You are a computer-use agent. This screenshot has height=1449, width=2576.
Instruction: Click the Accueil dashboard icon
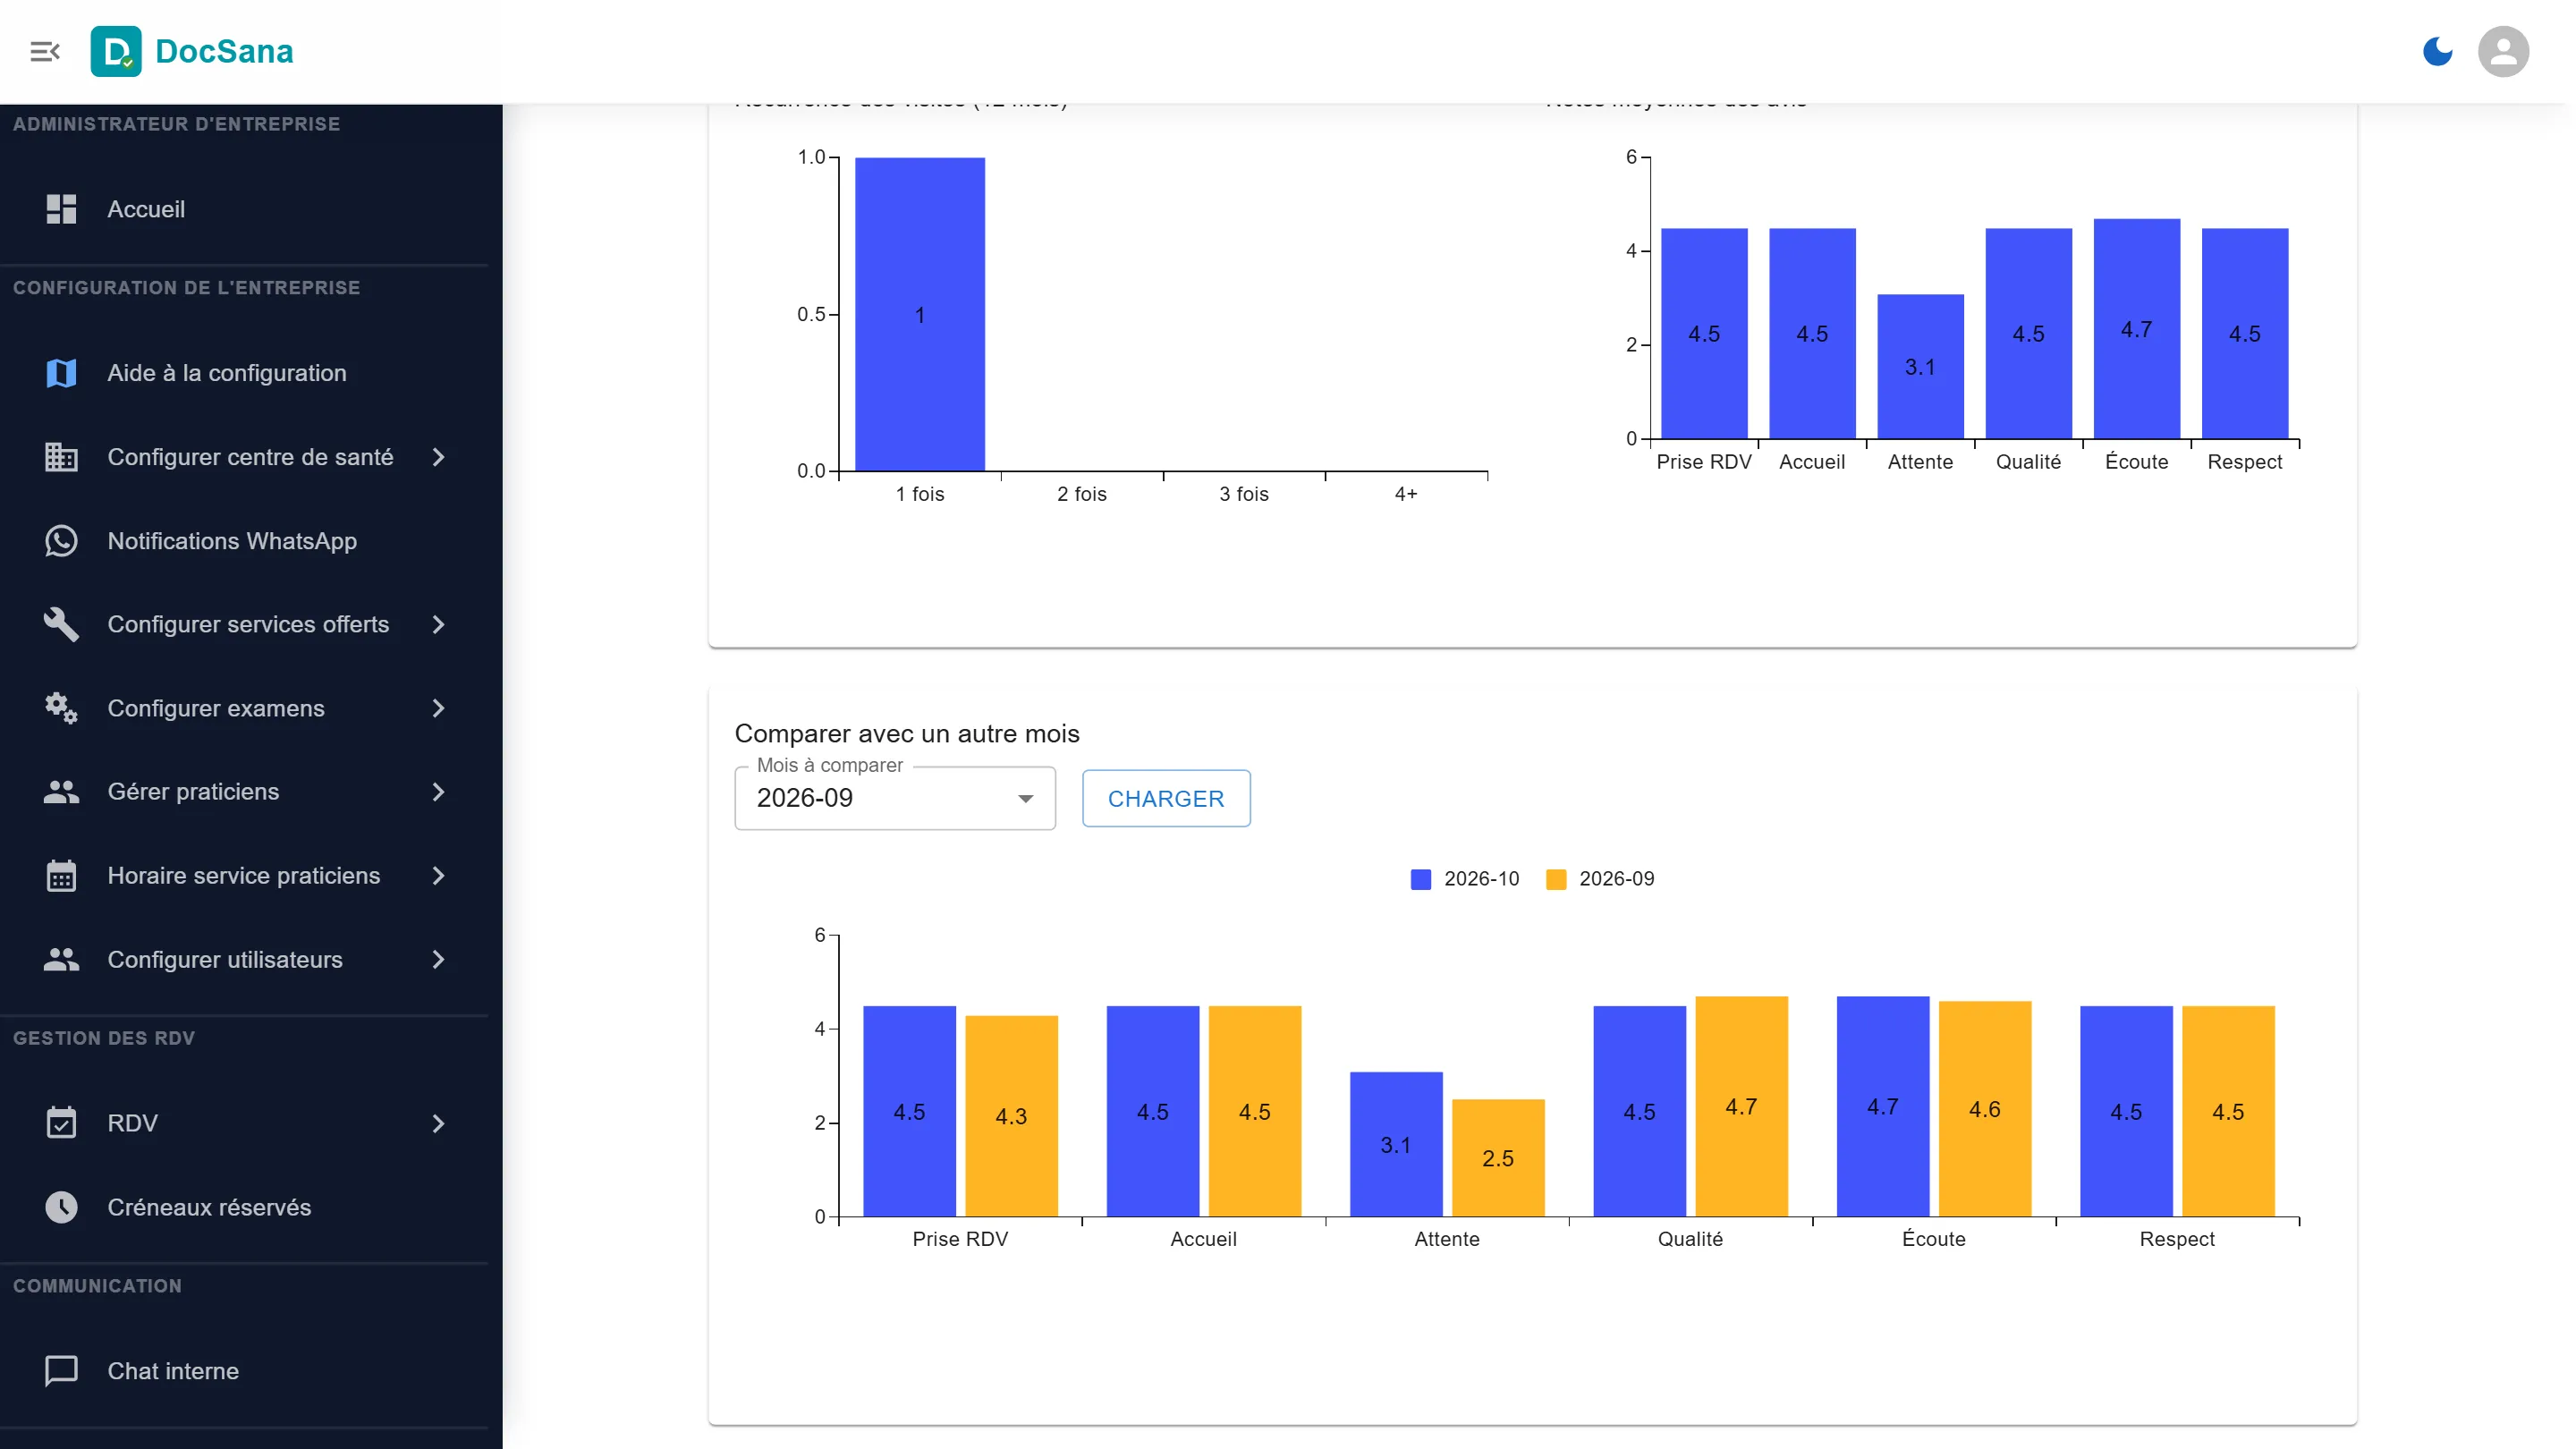pyautogui.click(x=61, y=209)
